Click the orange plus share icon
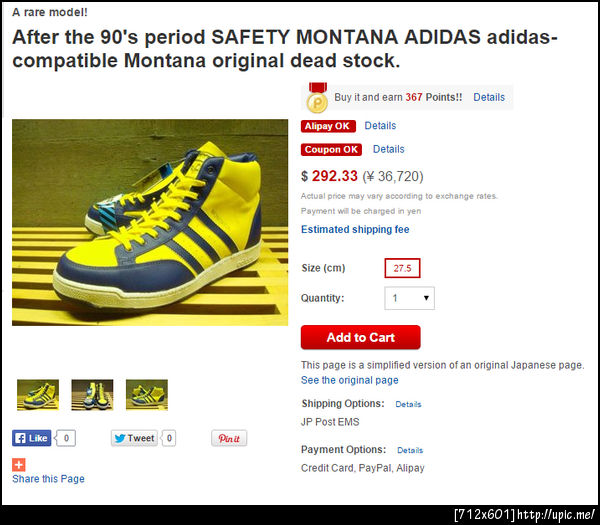The height and width of the screenshot is (525, 600). point(18,464)
